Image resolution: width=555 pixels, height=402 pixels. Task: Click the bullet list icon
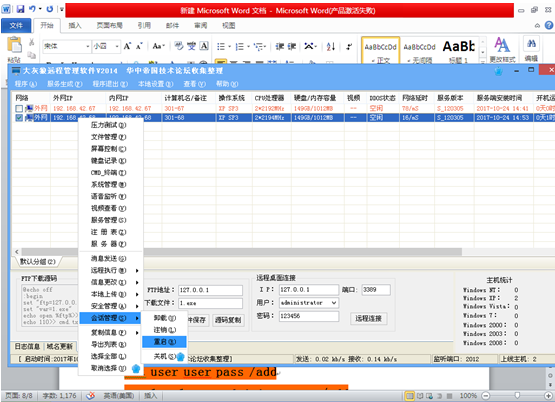pyautogui.click(x=221, y=46)
